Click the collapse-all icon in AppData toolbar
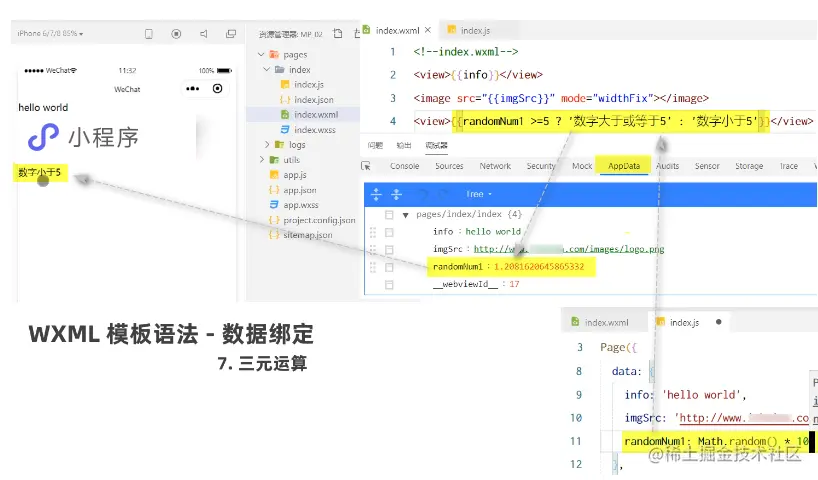The image size is (818, 480). pyautogui.click(x=396, y=195)
